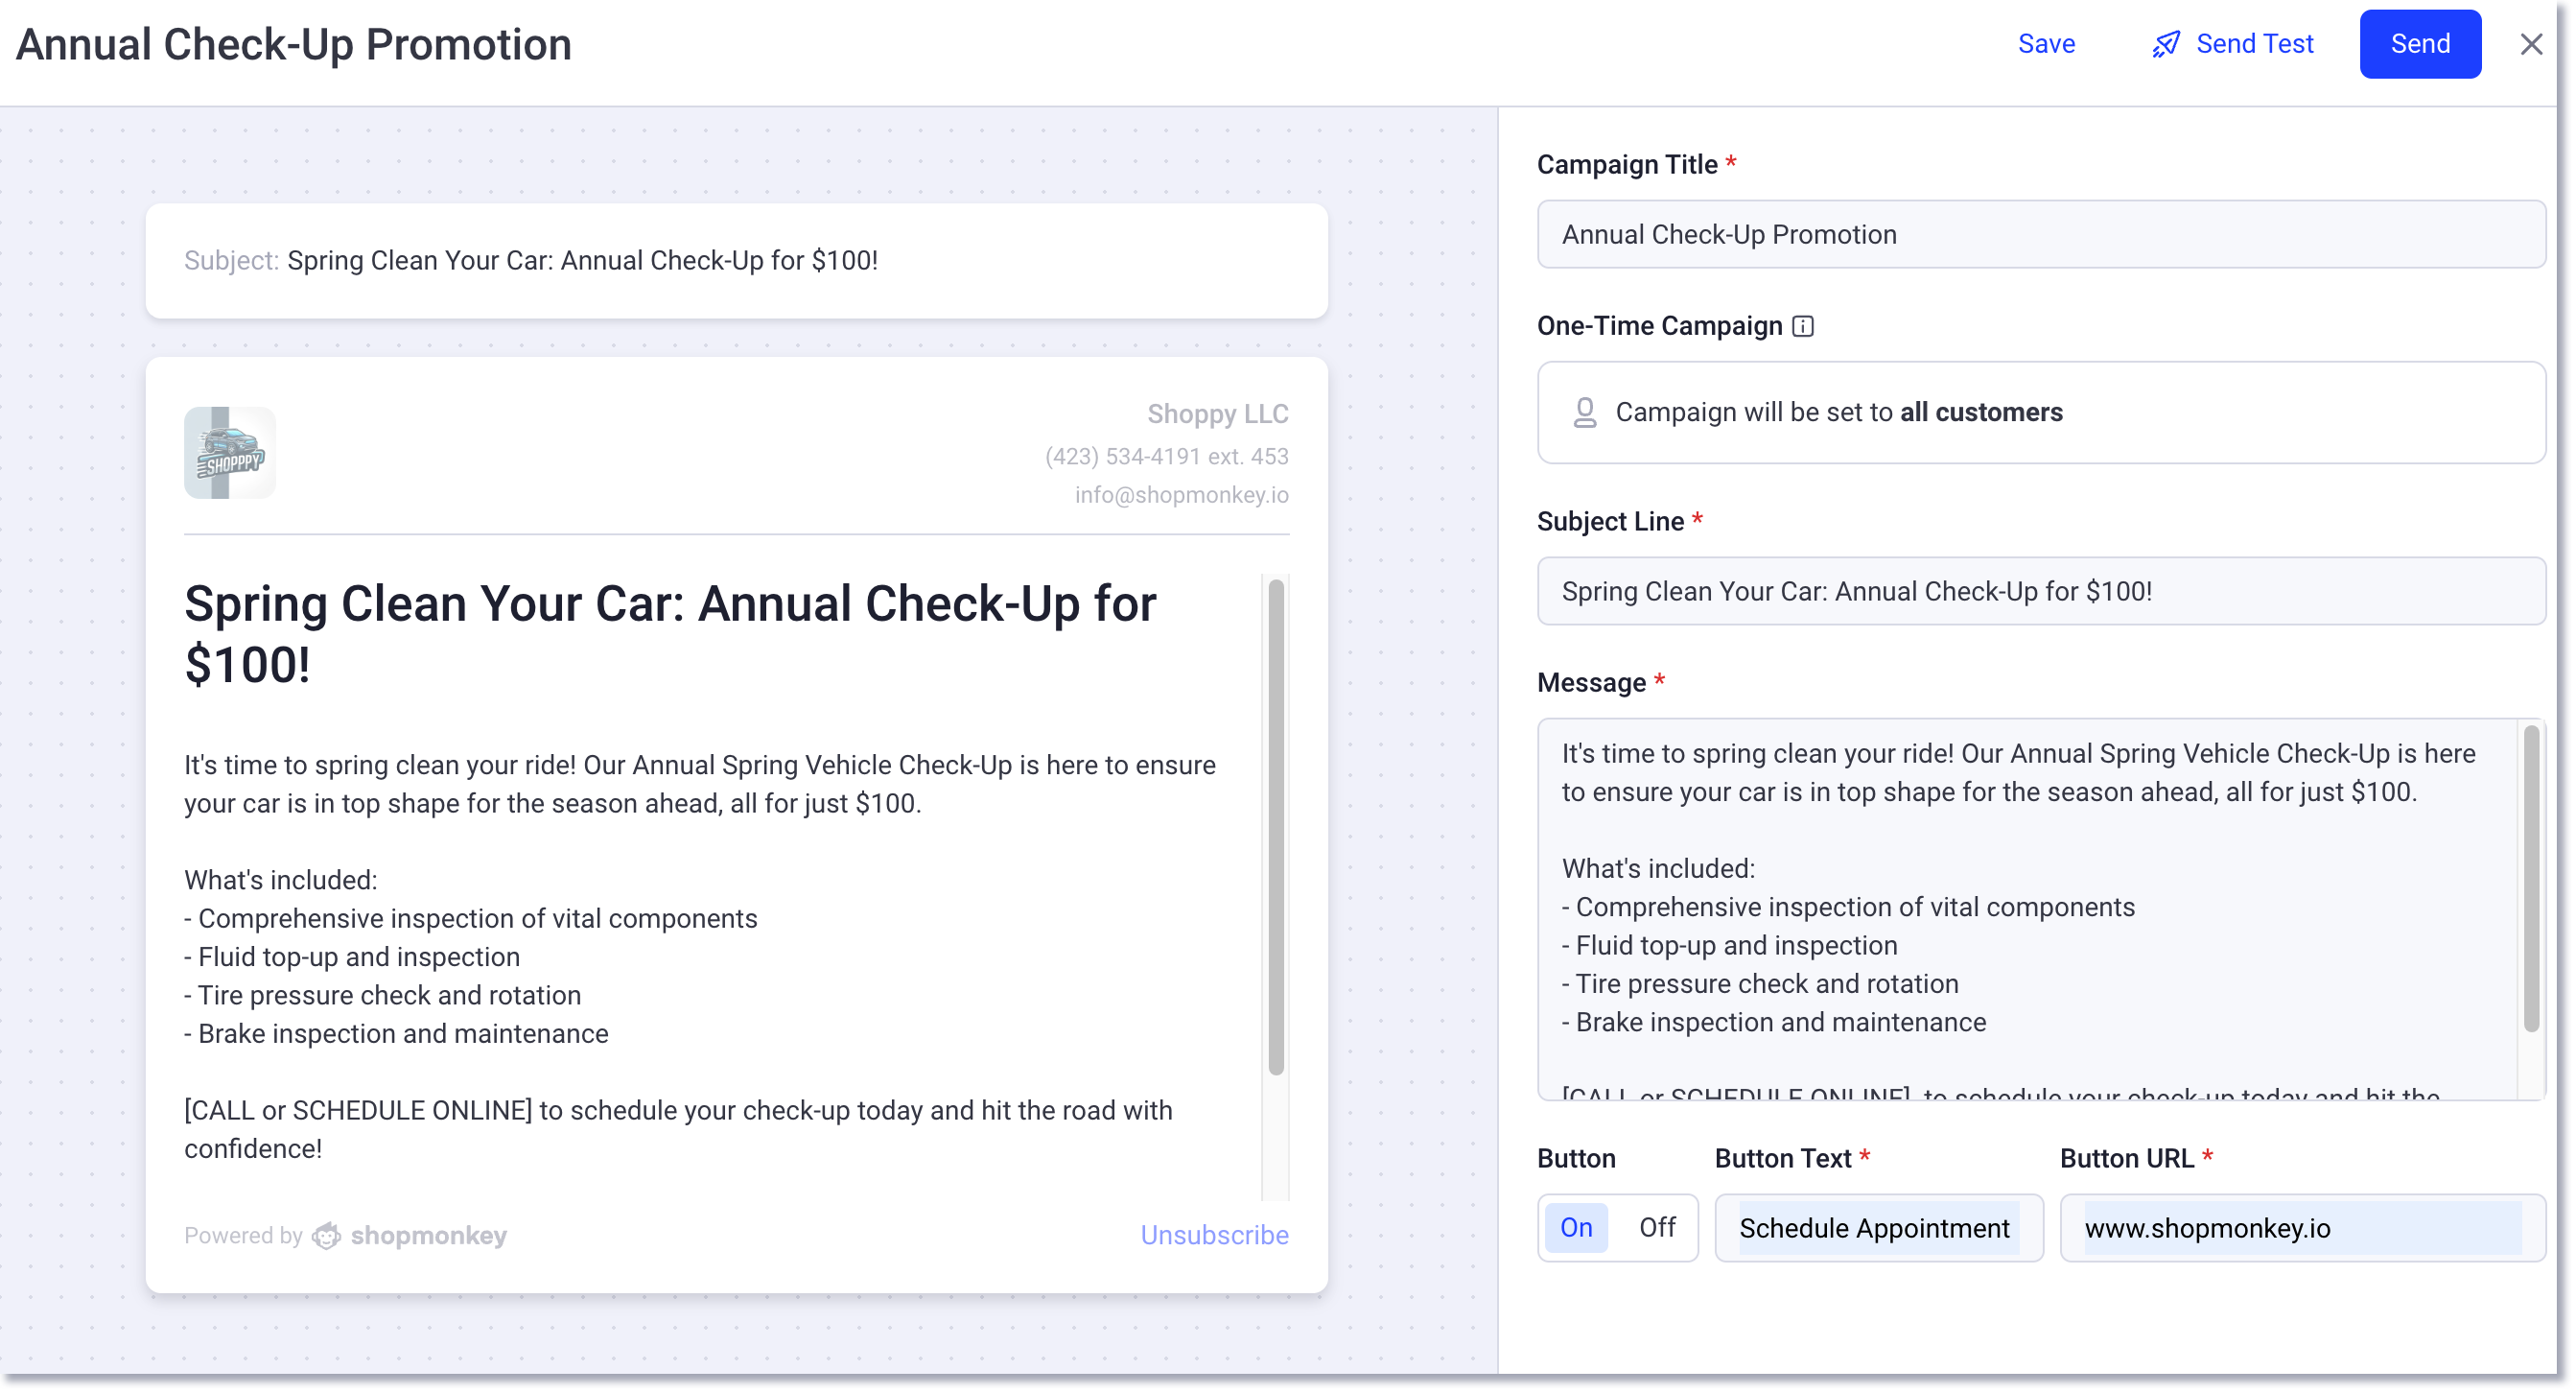Viewport: 2576px width, 1393px height.
Task: Open the Unsubscribe link in the preview
Action: [x=1214, y=1235]
